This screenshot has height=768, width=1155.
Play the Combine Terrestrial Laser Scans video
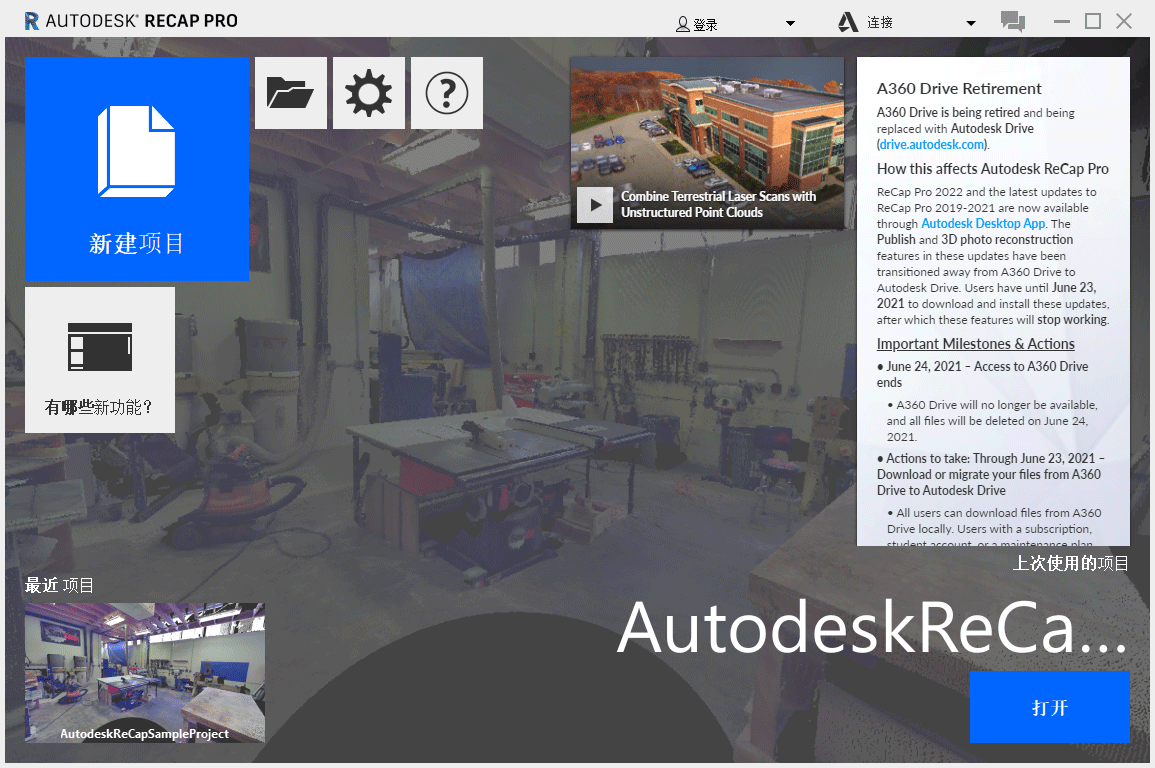[594, 205]
